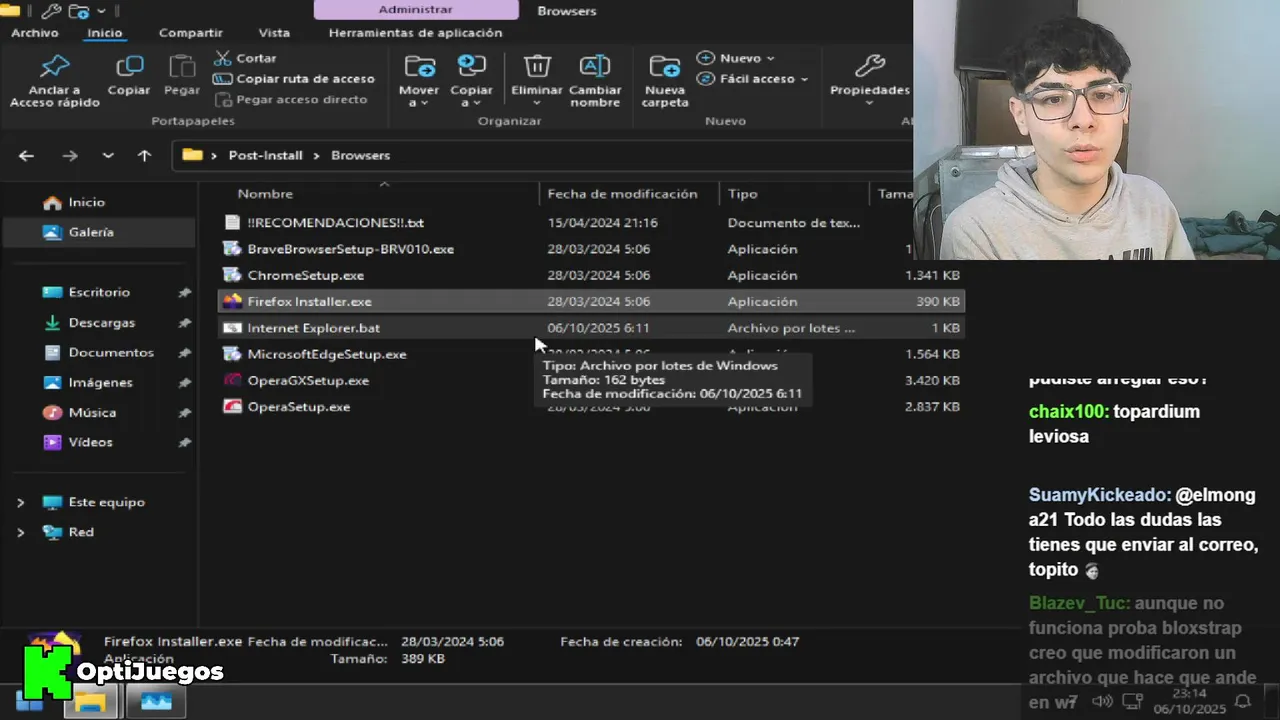Image resolution: width=1280 pixels, height=720 pixels.
Task: Select OperaGXSetup.exe file
Action: tap(308, 380)
